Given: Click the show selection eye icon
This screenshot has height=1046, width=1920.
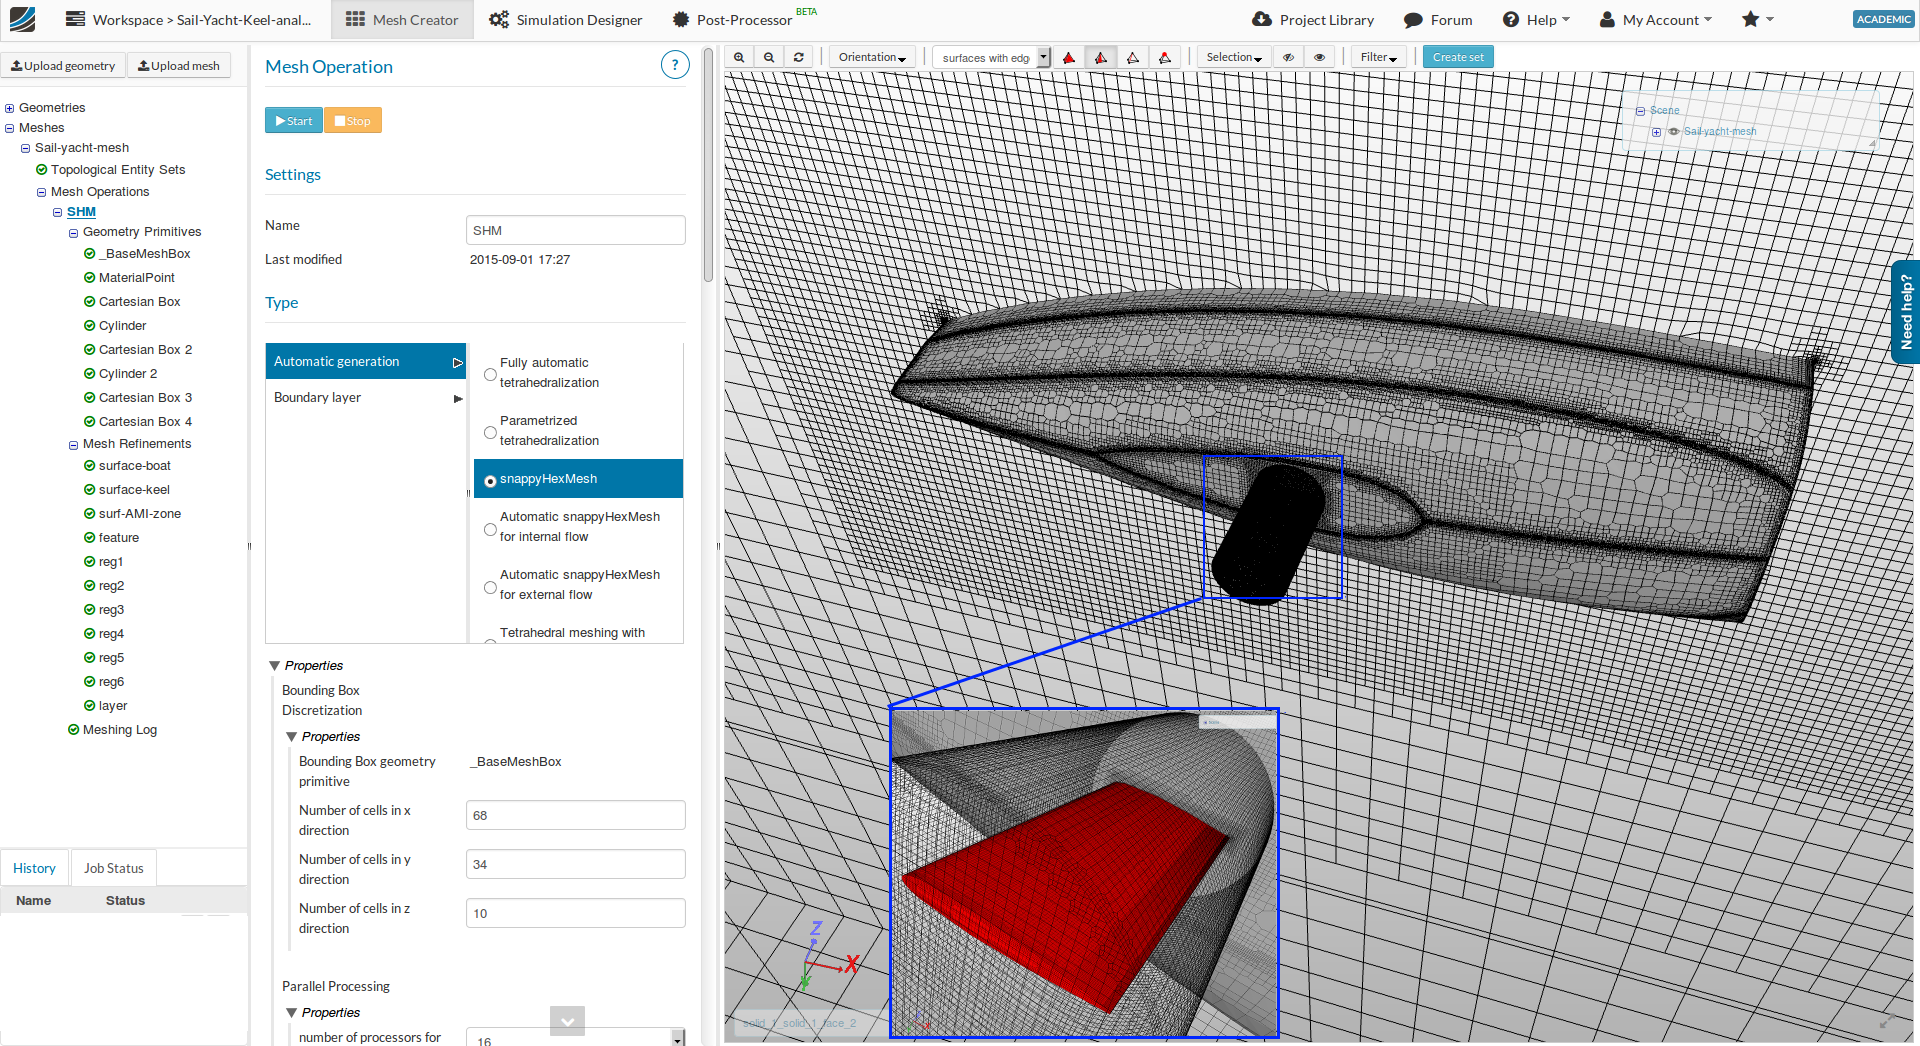Looking at the screenshot, I should coord(1319,57).
